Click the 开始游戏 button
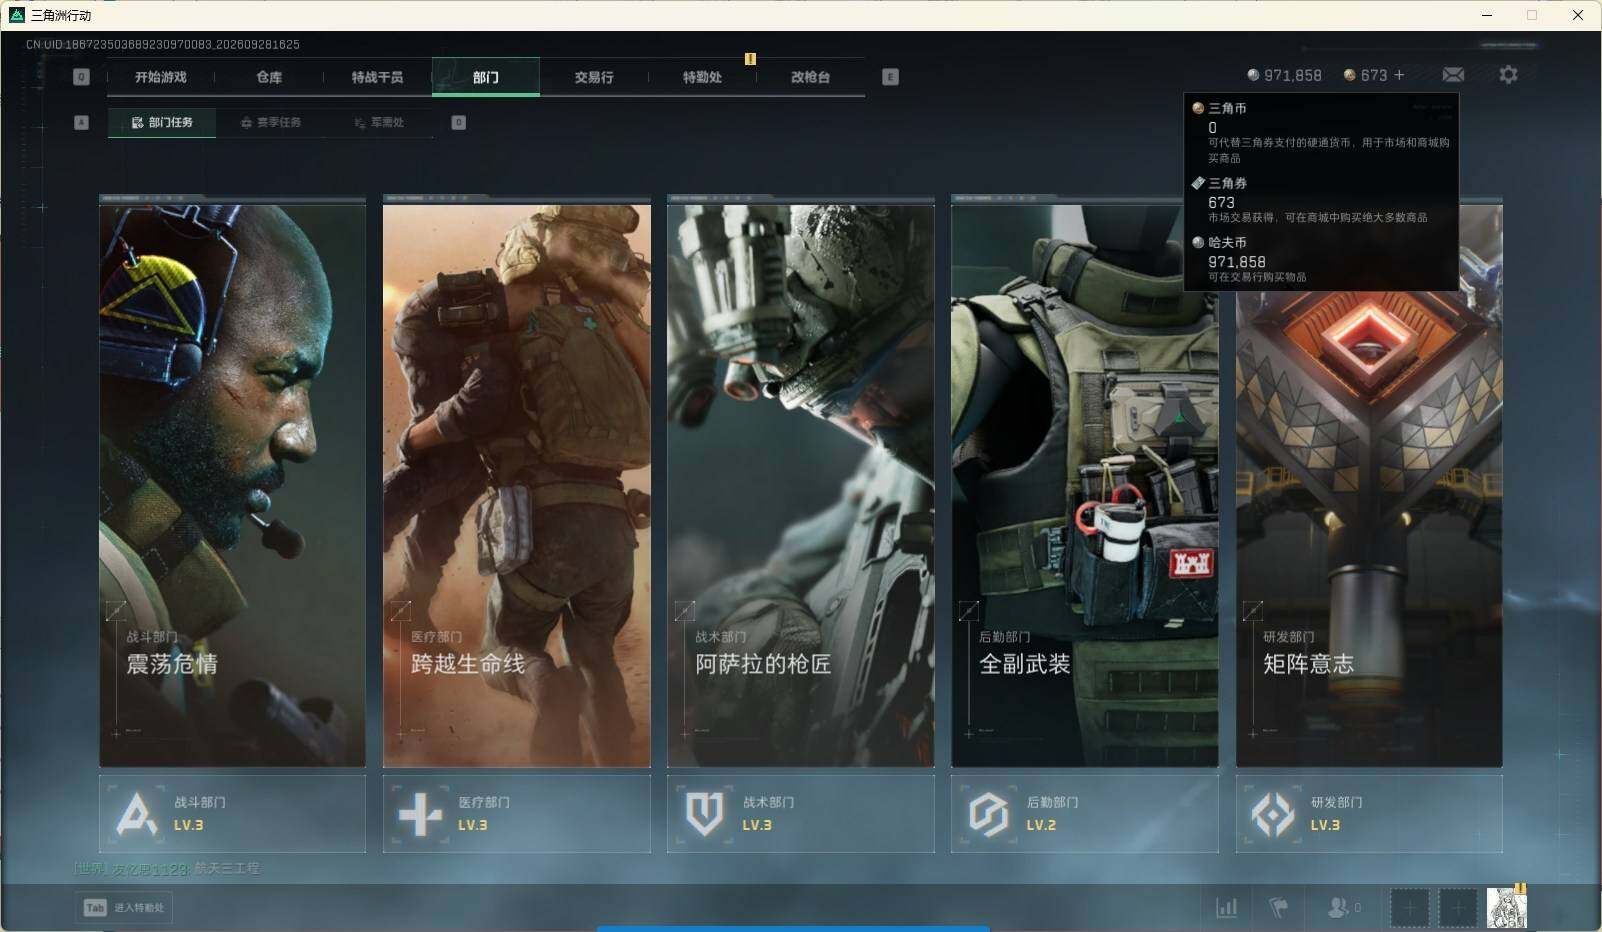 [161, 77]
